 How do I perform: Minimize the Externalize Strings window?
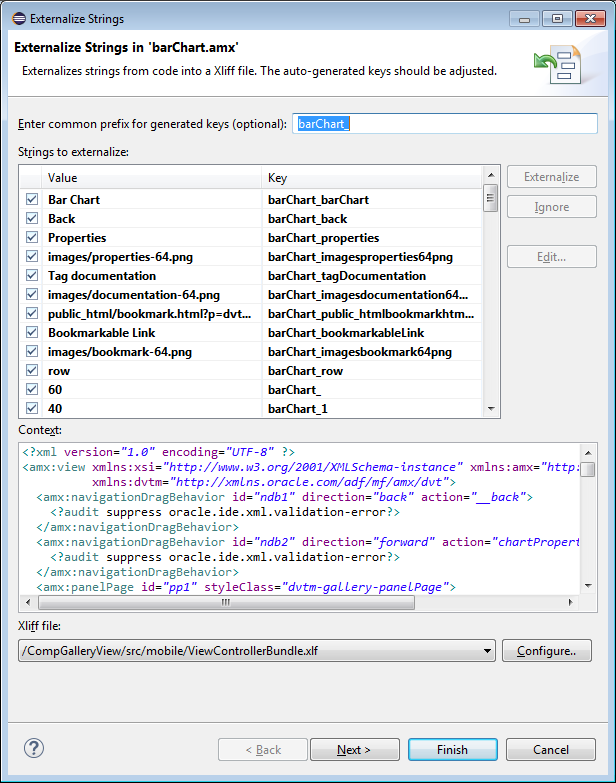tap(524, 19)
